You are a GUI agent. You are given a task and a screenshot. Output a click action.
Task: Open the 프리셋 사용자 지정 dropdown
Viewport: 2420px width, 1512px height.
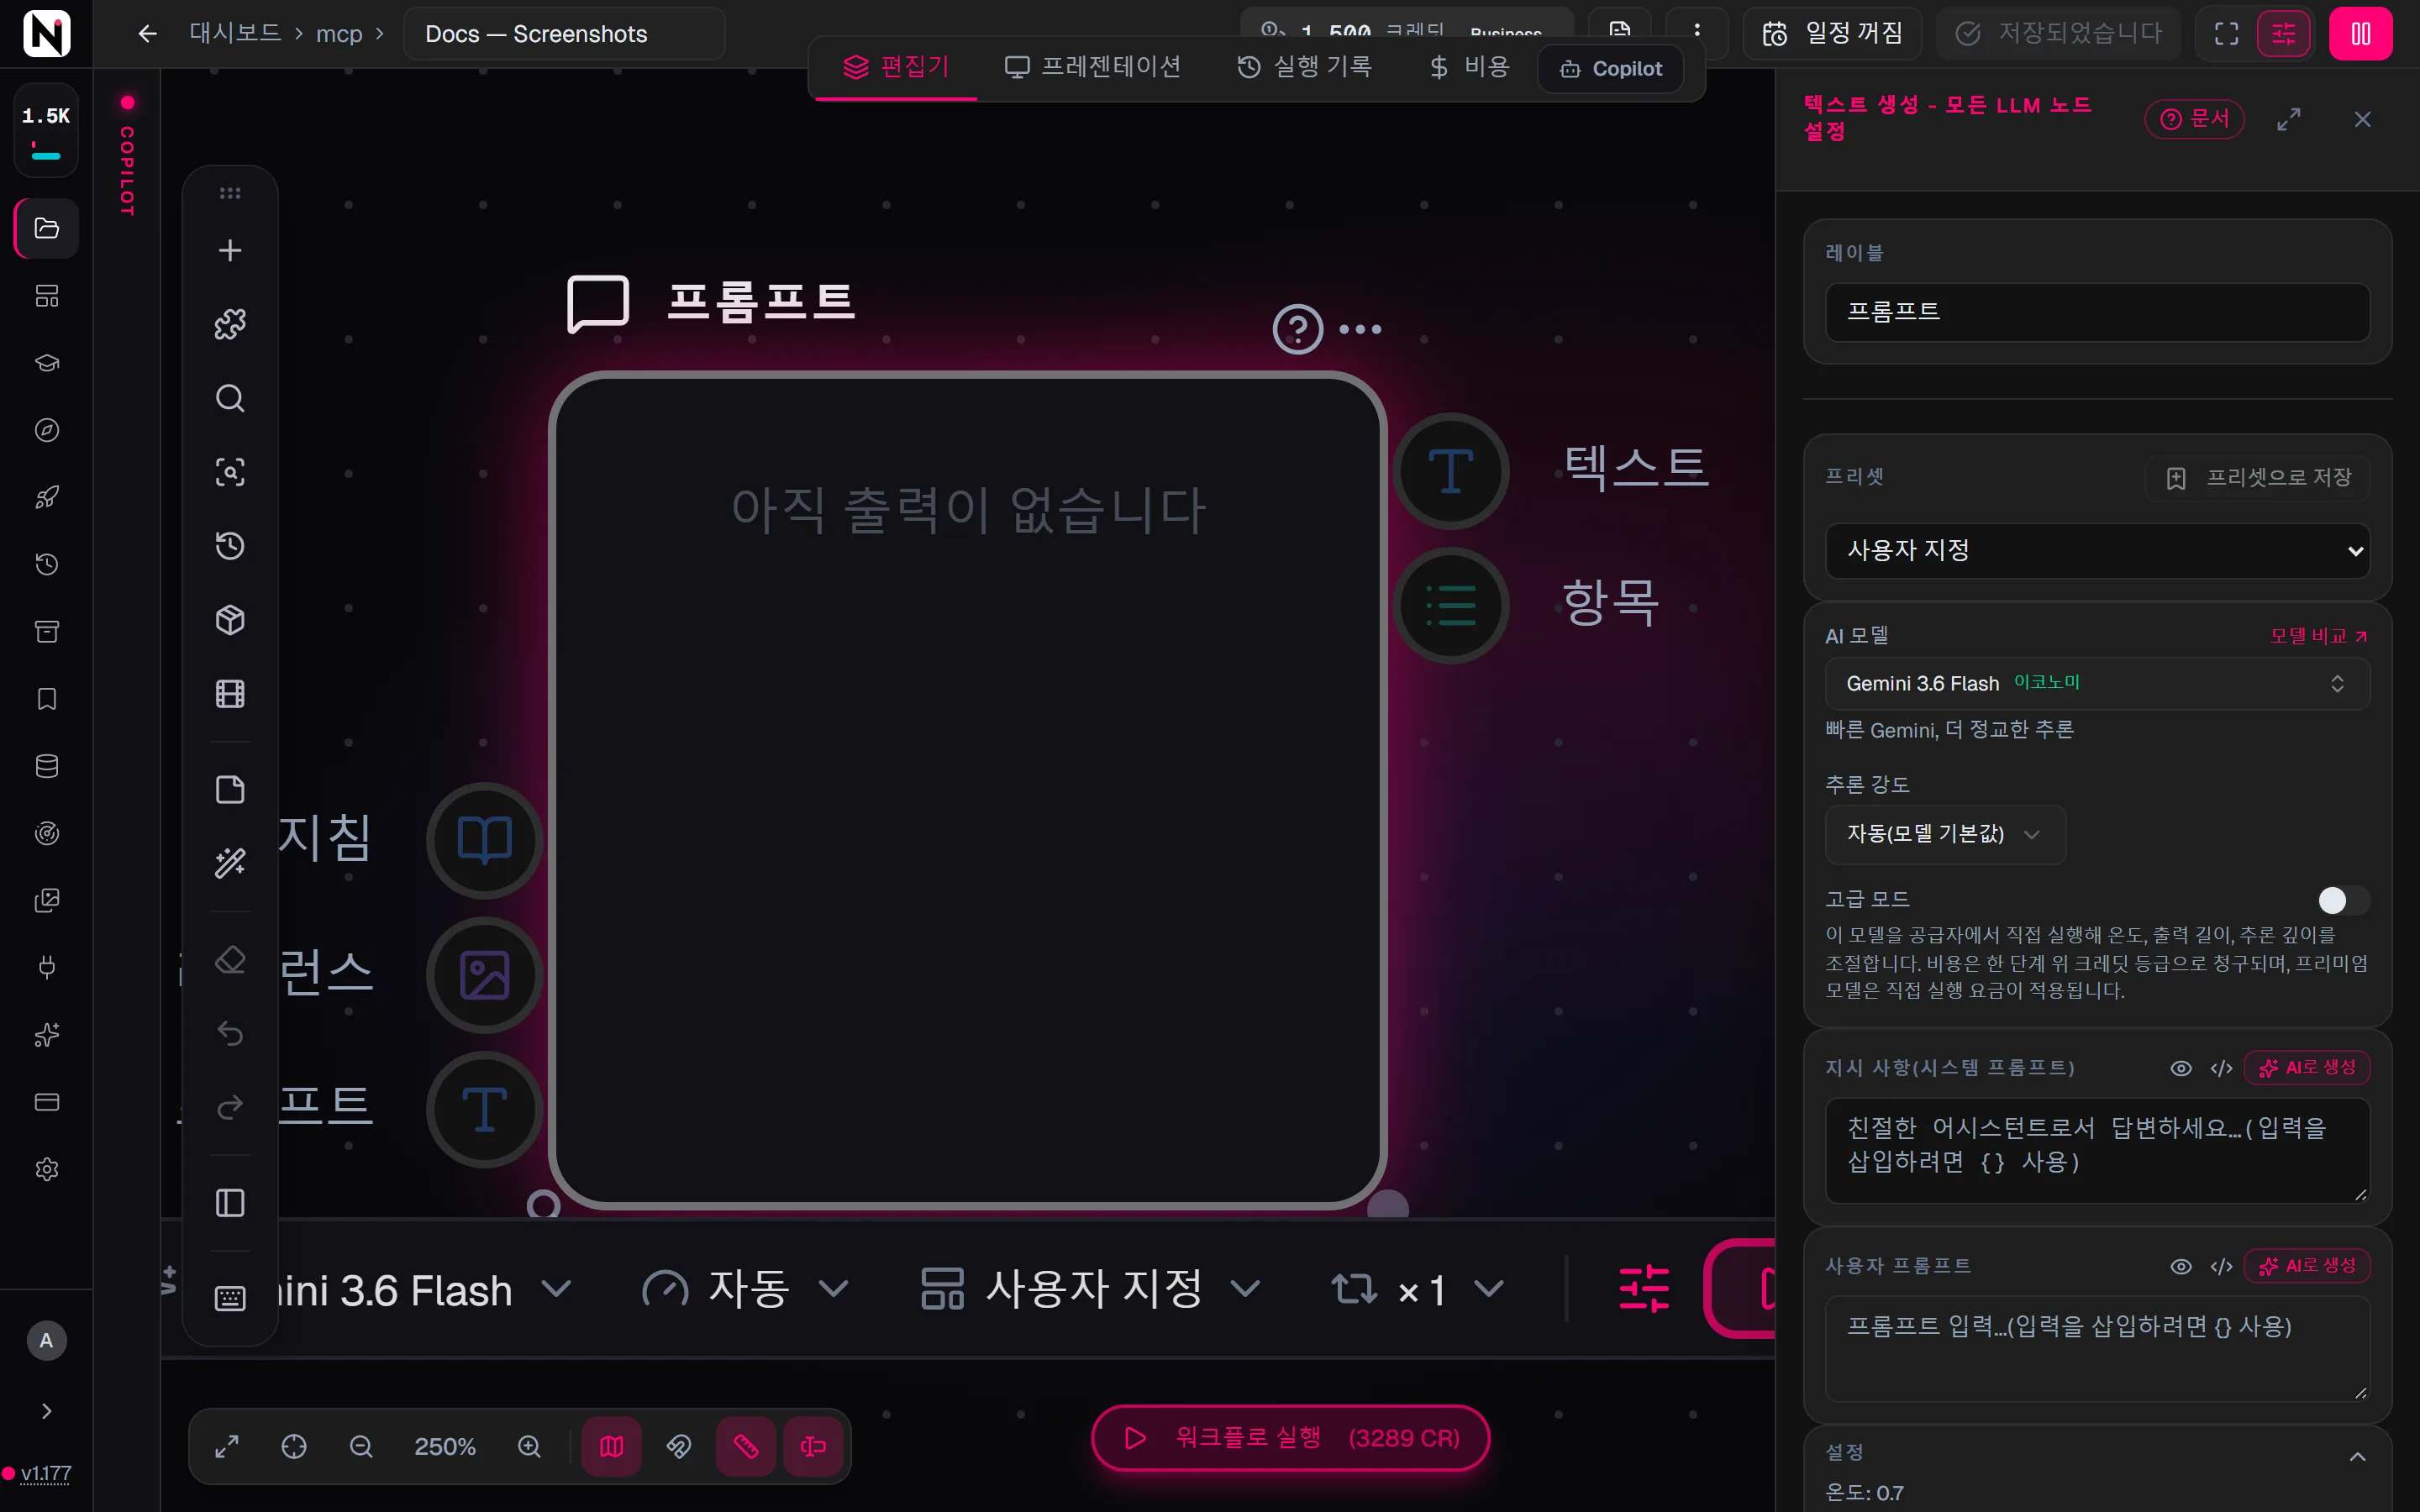coord(2097,550)
